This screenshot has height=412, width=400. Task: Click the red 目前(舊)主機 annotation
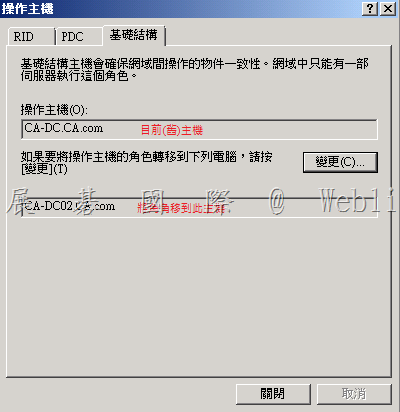[172, 130]
